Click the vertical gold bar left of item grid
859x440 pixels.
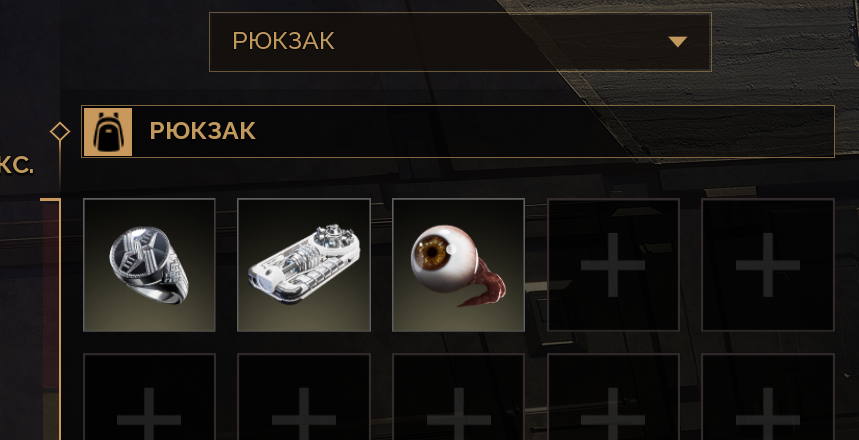click(x=59, y=319)
